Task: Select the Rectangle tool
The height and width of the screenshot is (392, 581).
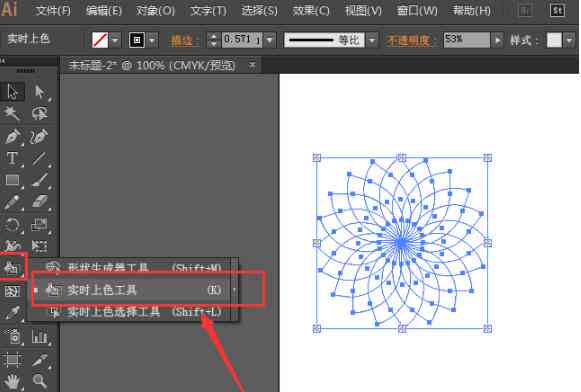Action: pyautogui.click(x=12, y=180)
